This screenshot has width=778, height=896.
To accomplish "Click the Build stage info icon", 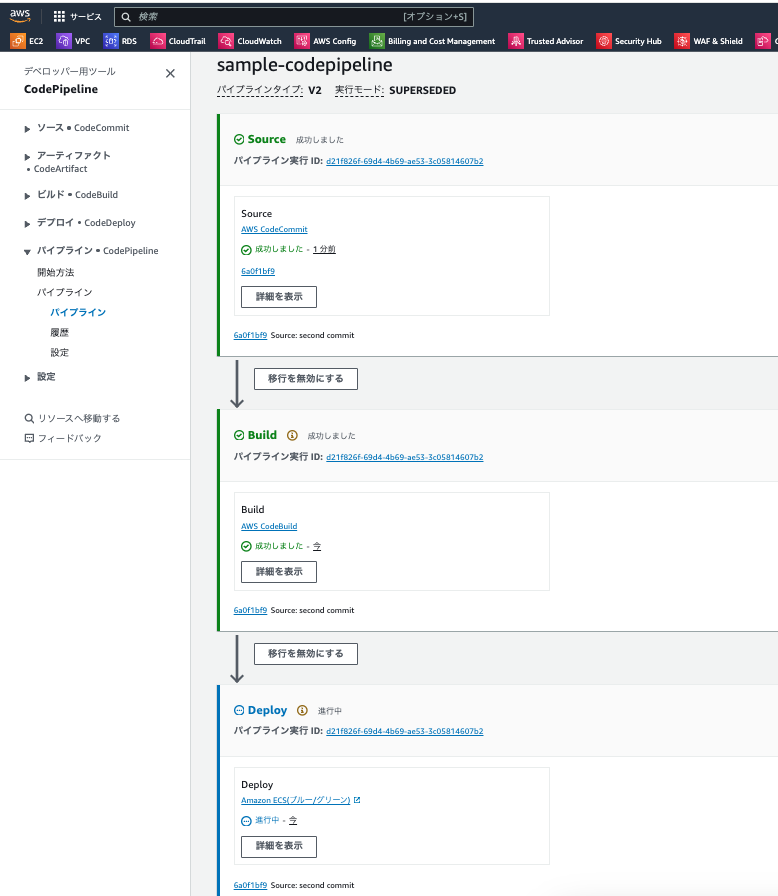I will tap(292, 435).
